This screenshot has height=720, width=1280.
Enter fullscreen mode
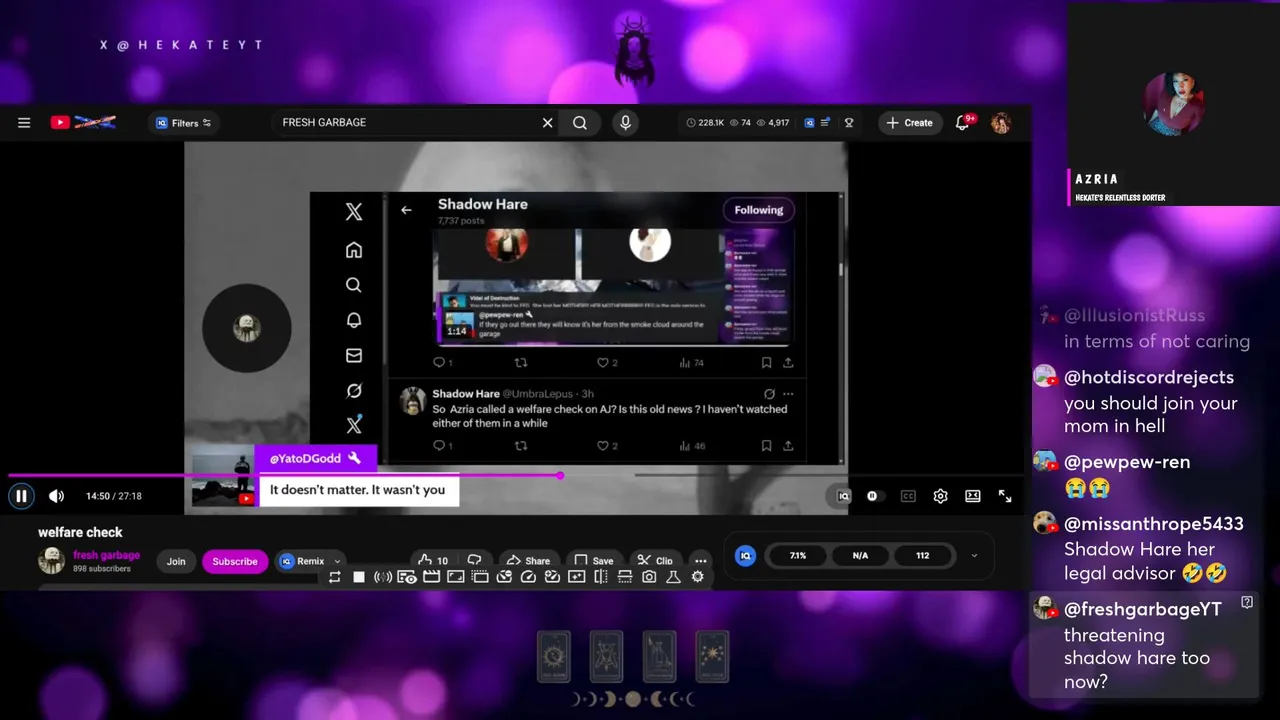[x=1005, y=496]
